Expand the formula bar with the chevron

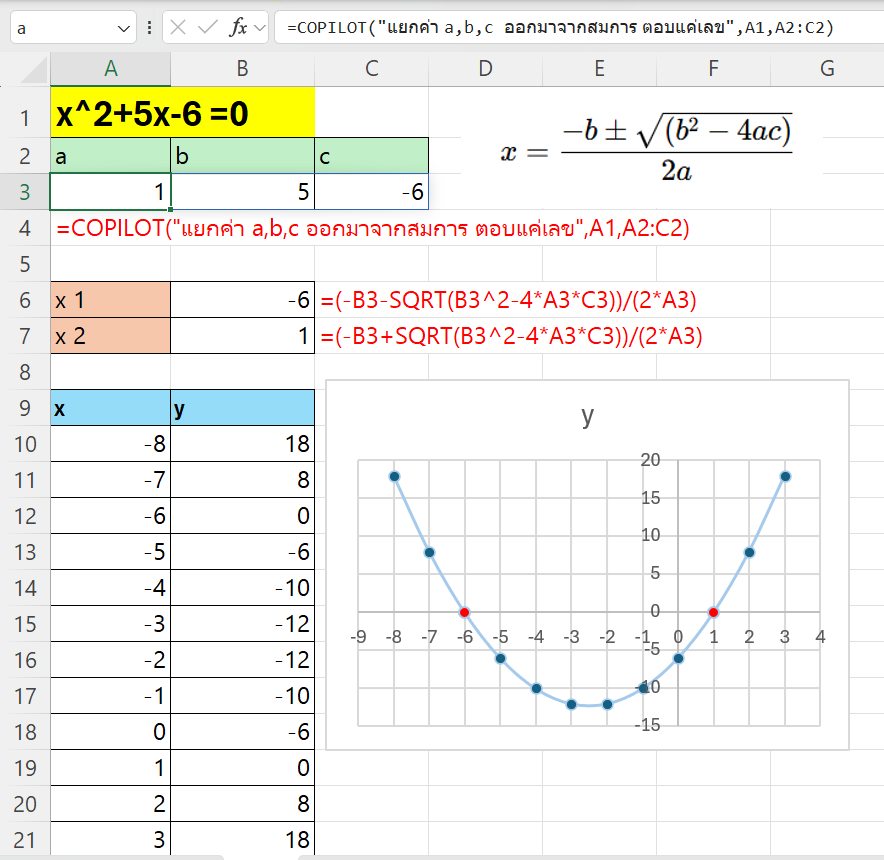(x=260, y=28)
